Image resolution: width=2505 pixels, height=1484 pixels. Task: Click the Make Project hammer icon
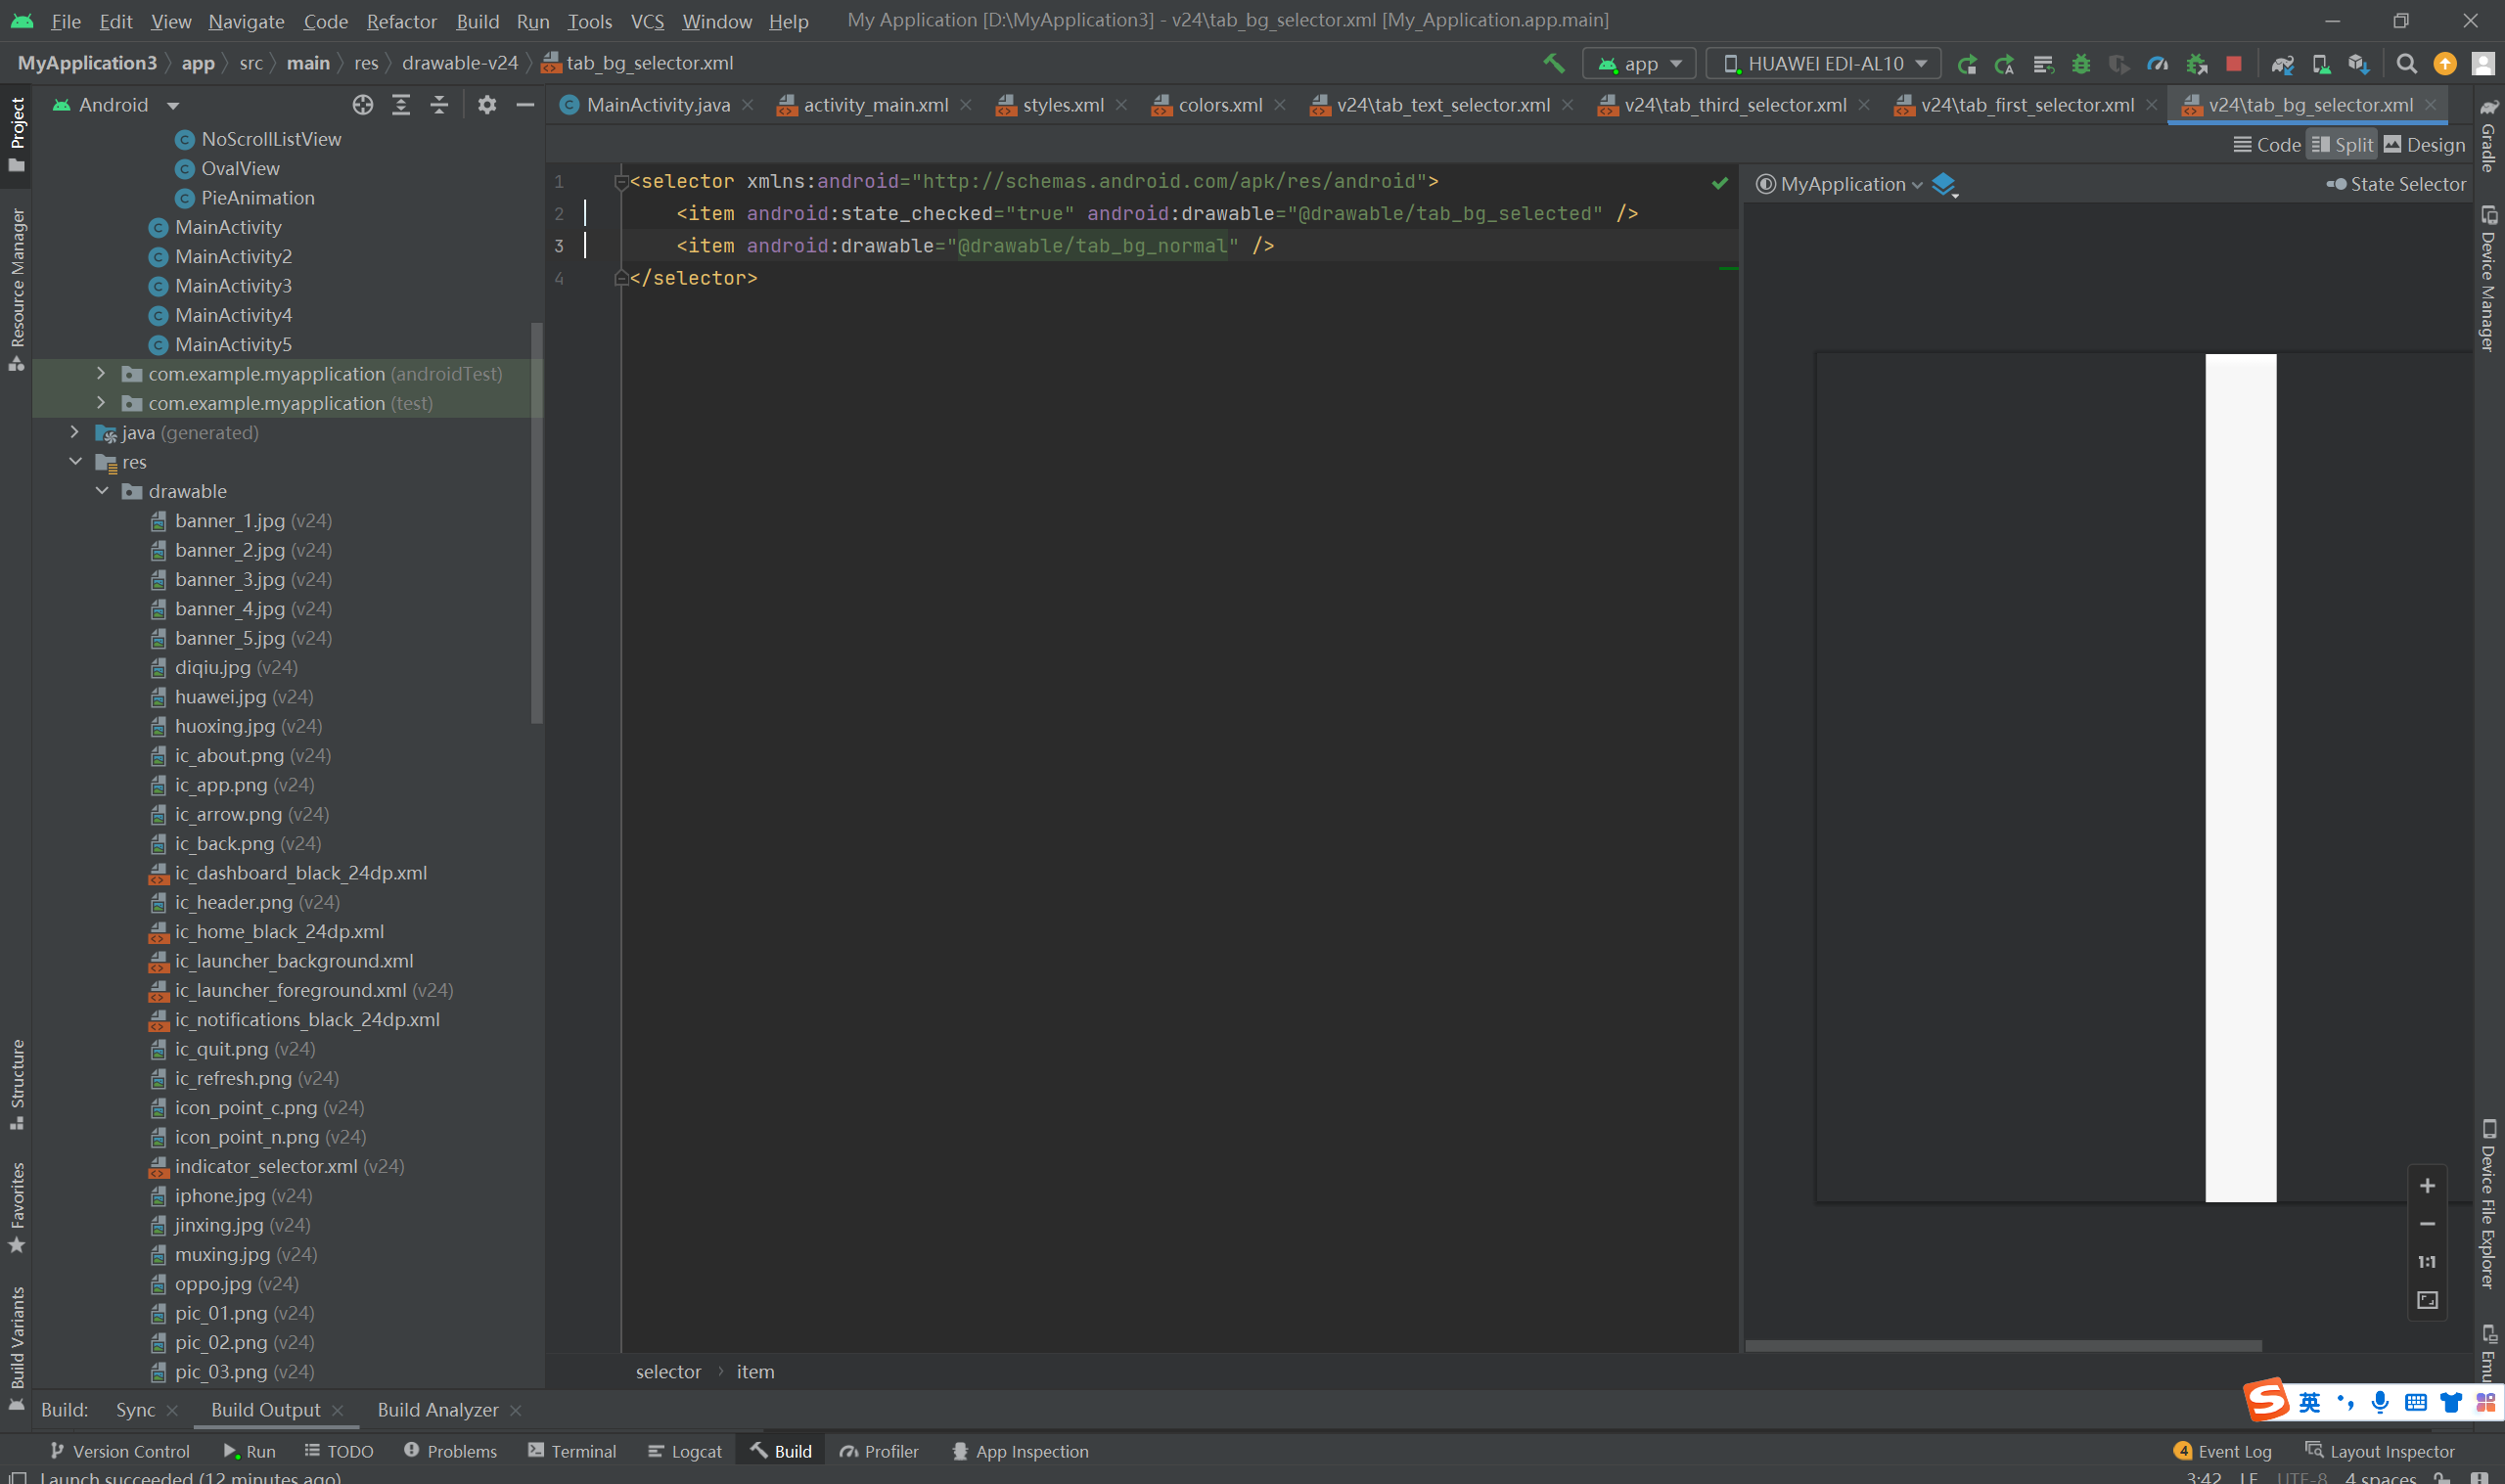point(1553,64)
